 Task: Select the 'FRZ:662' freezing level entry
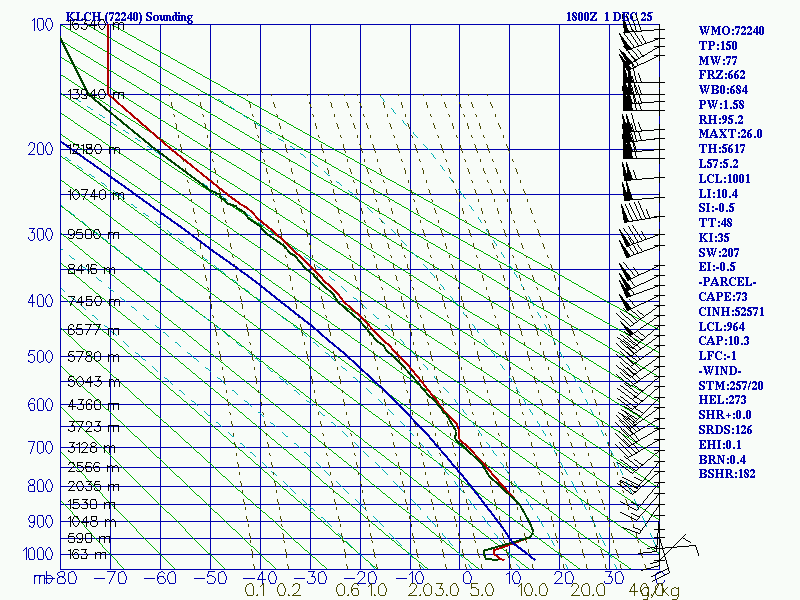[x=722, y=75]
